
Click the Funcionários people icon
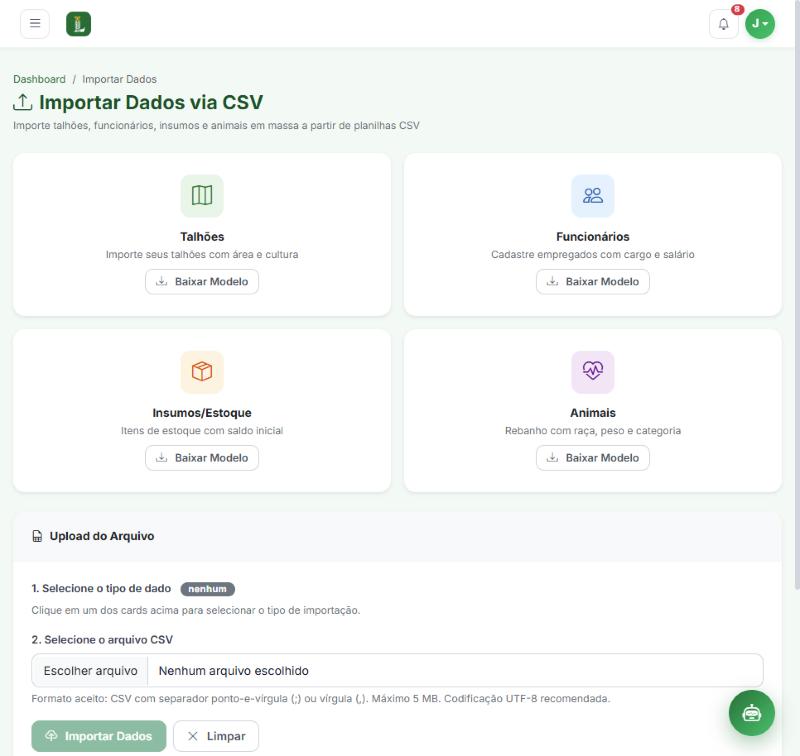[593, 196]
